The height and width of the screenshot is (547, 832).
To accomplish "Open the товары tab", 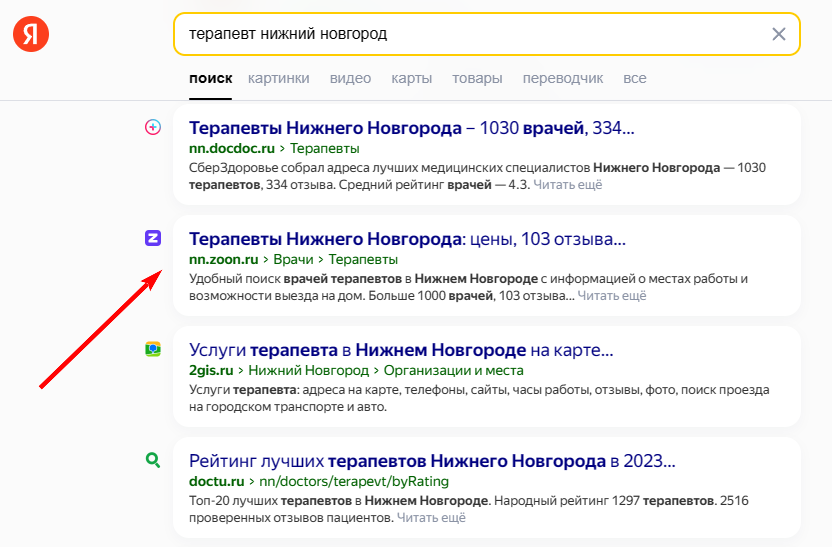I will pyautogui.click(x=477, y=79).
